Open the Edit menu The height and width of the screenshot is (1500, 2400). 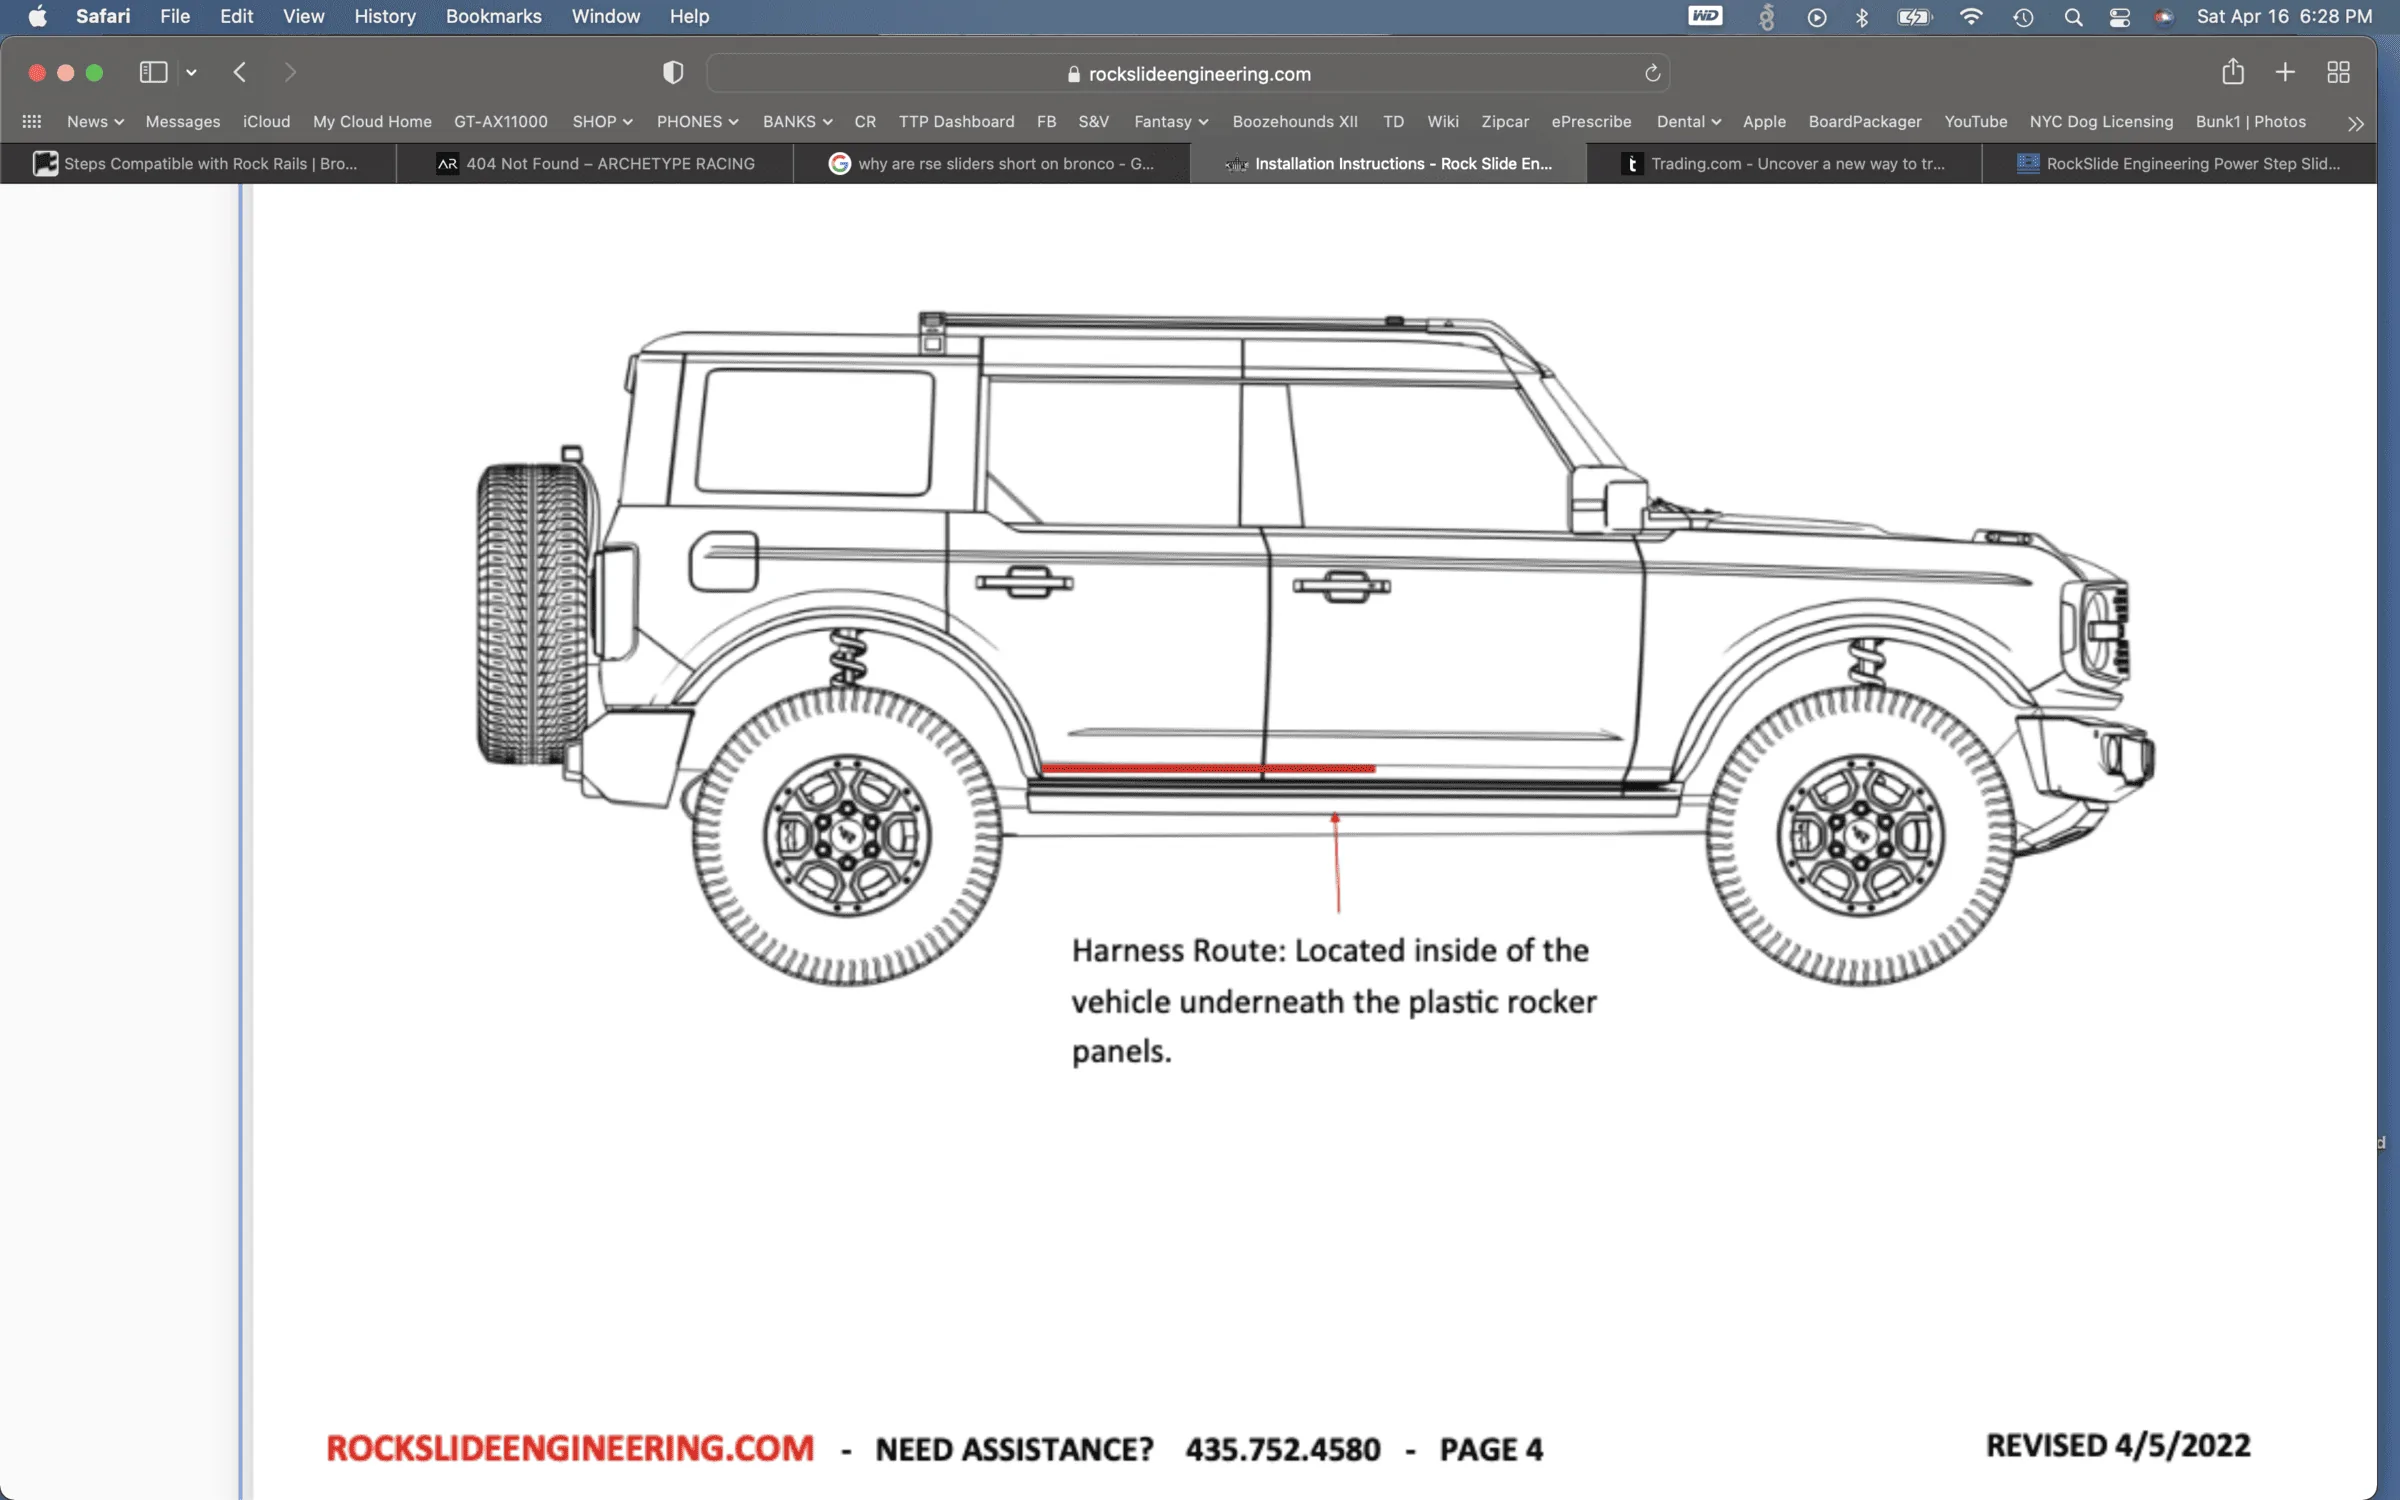[236, 16]
